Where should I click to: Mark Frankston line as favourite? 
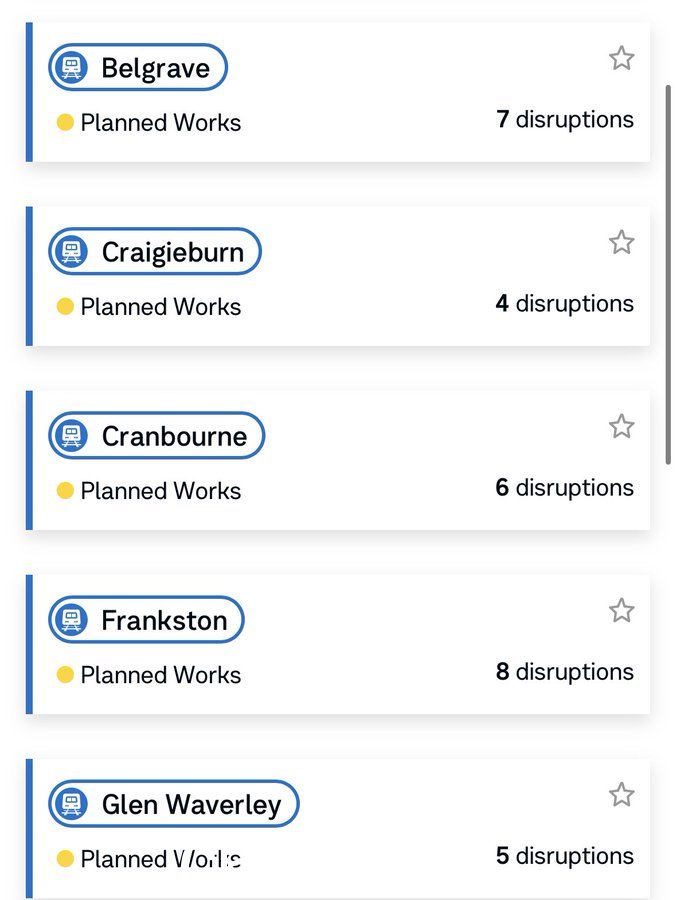(x=621, y=610)
